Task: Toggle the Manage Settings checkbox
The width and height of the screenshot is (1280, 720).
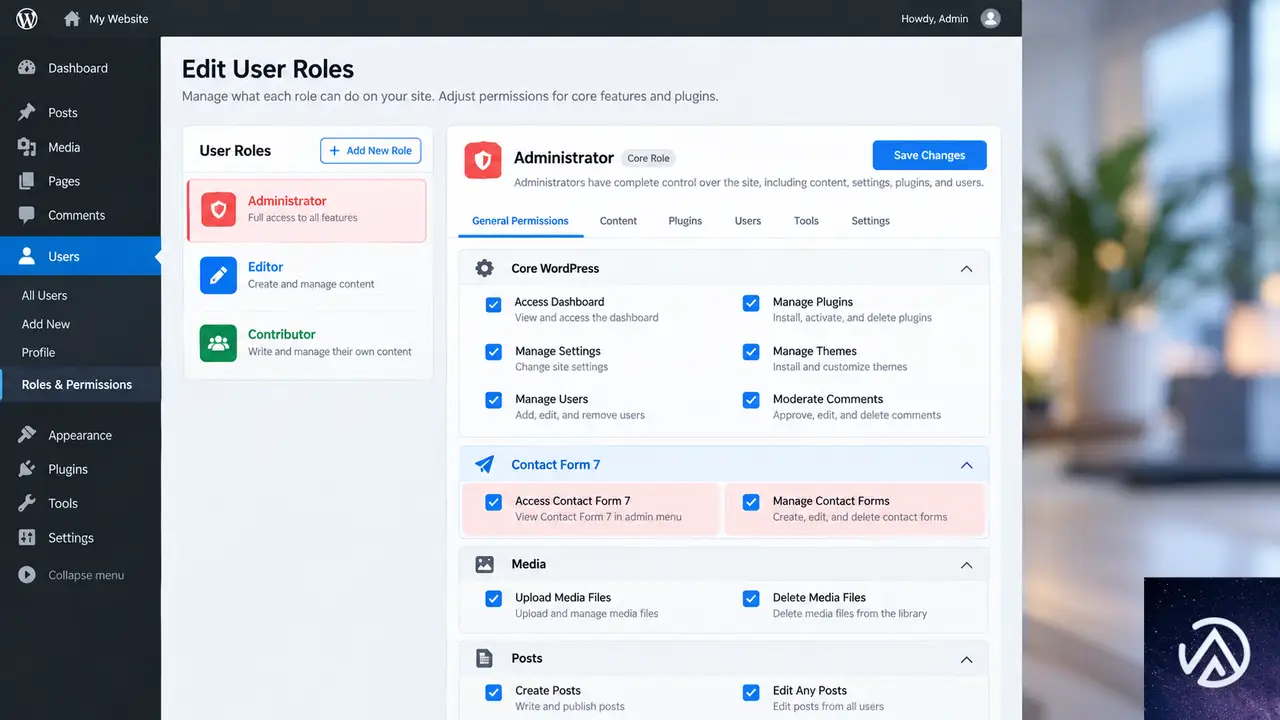Action: [493, 352]
